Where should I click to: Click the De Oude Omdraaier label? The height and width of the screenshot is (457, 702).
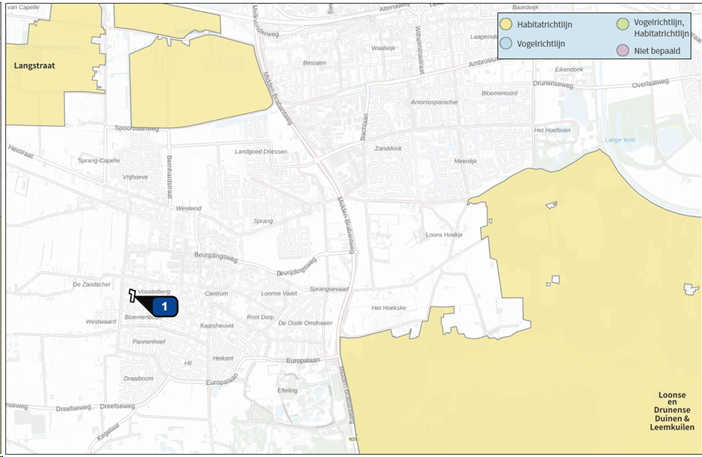(305, 323)
